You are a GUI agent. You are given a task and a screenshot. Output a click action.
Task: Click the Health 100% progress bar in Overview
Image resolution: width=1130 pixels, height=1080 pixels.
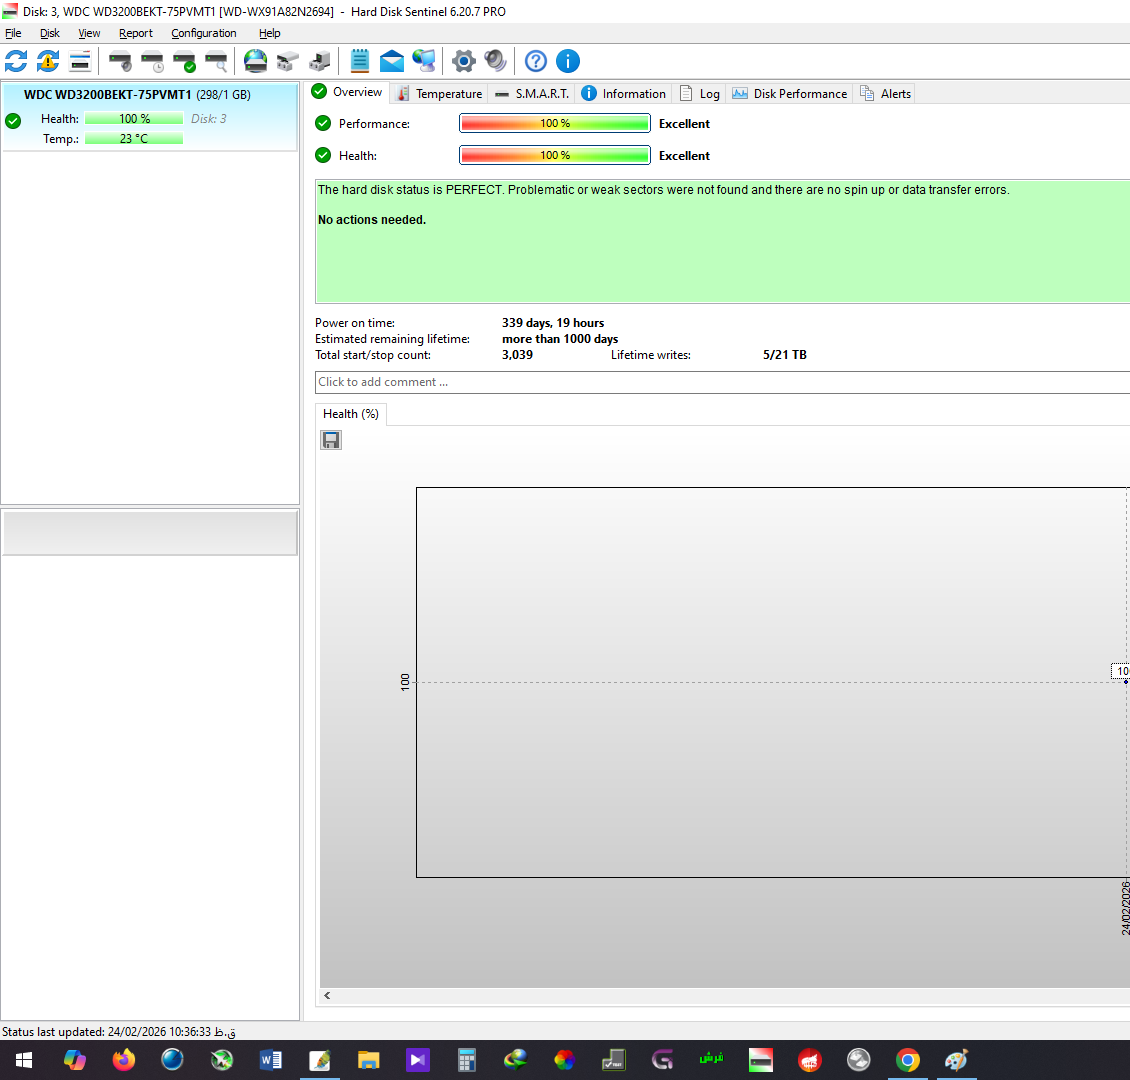point(554,155)
